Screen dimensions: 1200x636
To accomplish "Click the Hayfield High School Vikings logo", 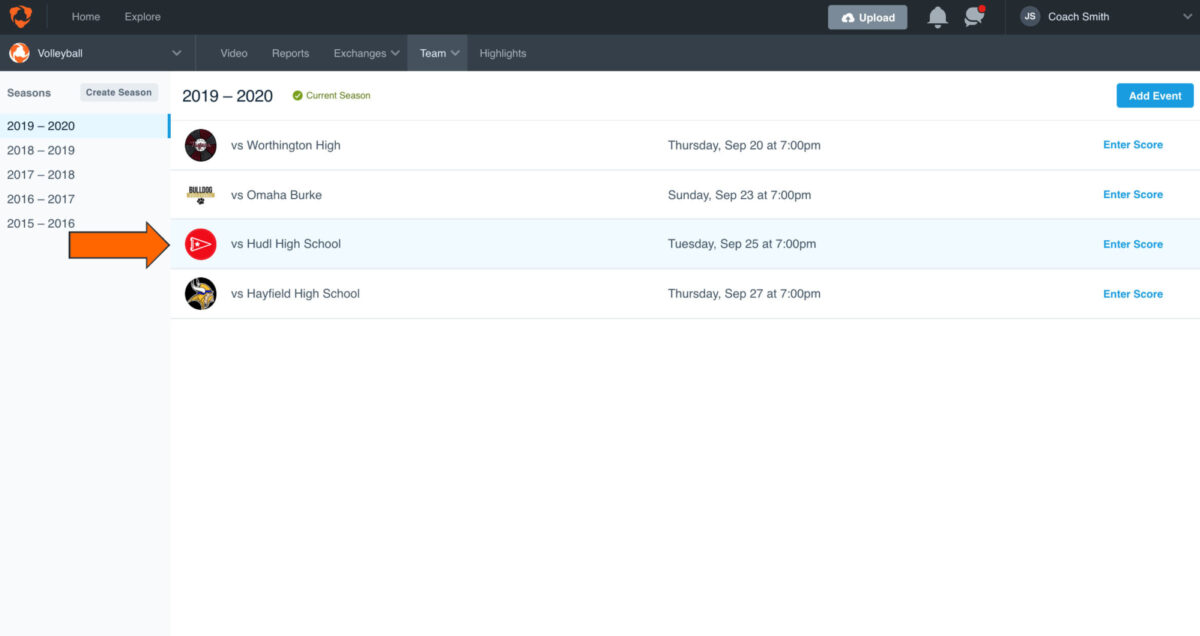I will pos(200,293).
